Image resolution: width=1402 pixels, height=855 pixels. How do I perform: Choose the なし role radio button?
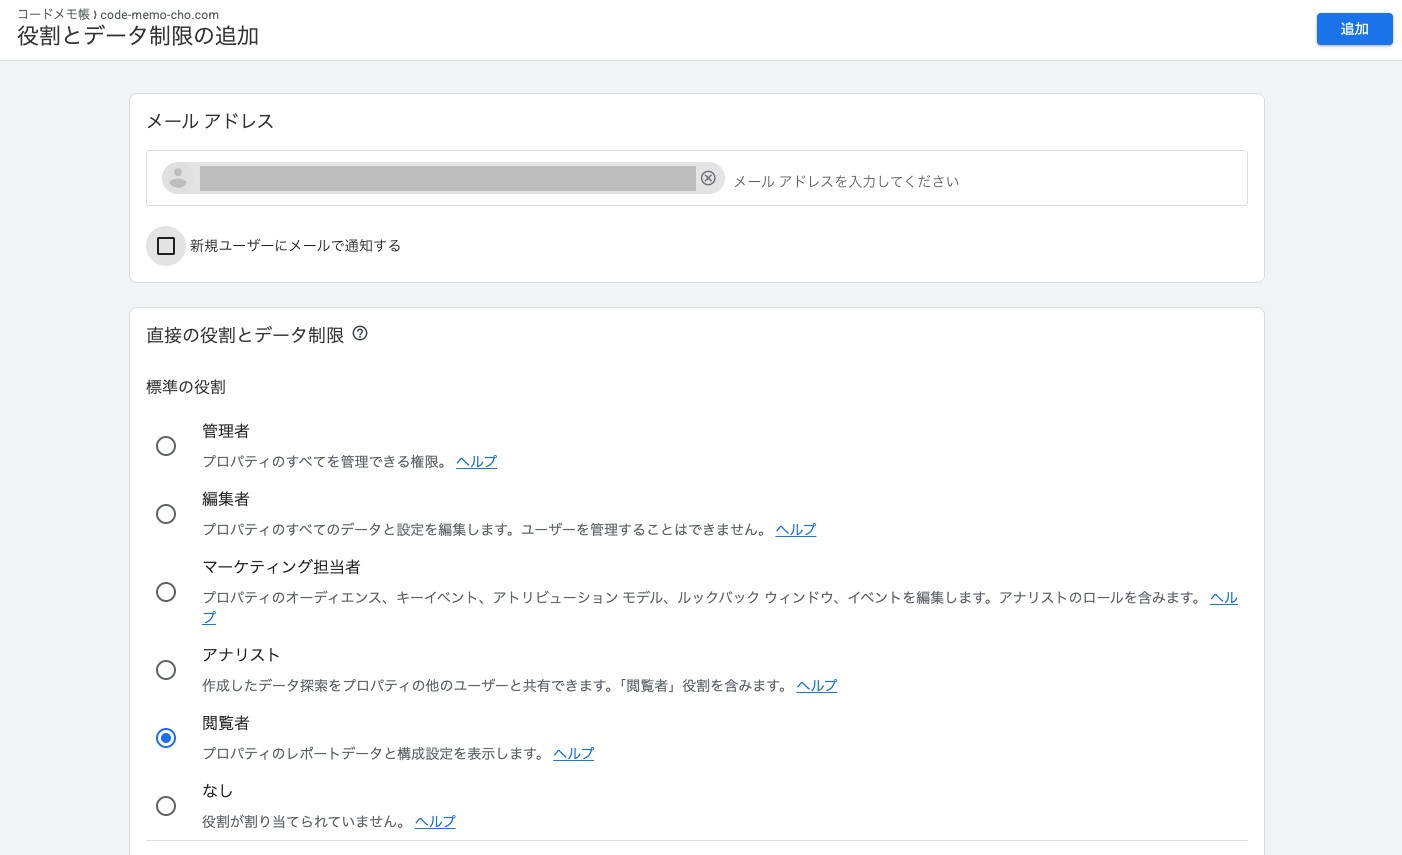coord(166,806)
